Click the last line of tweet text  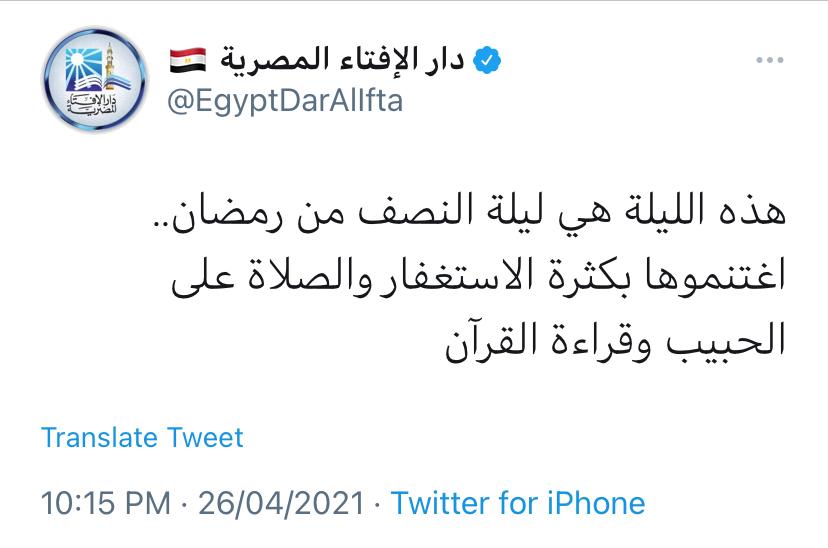[614, 341]
